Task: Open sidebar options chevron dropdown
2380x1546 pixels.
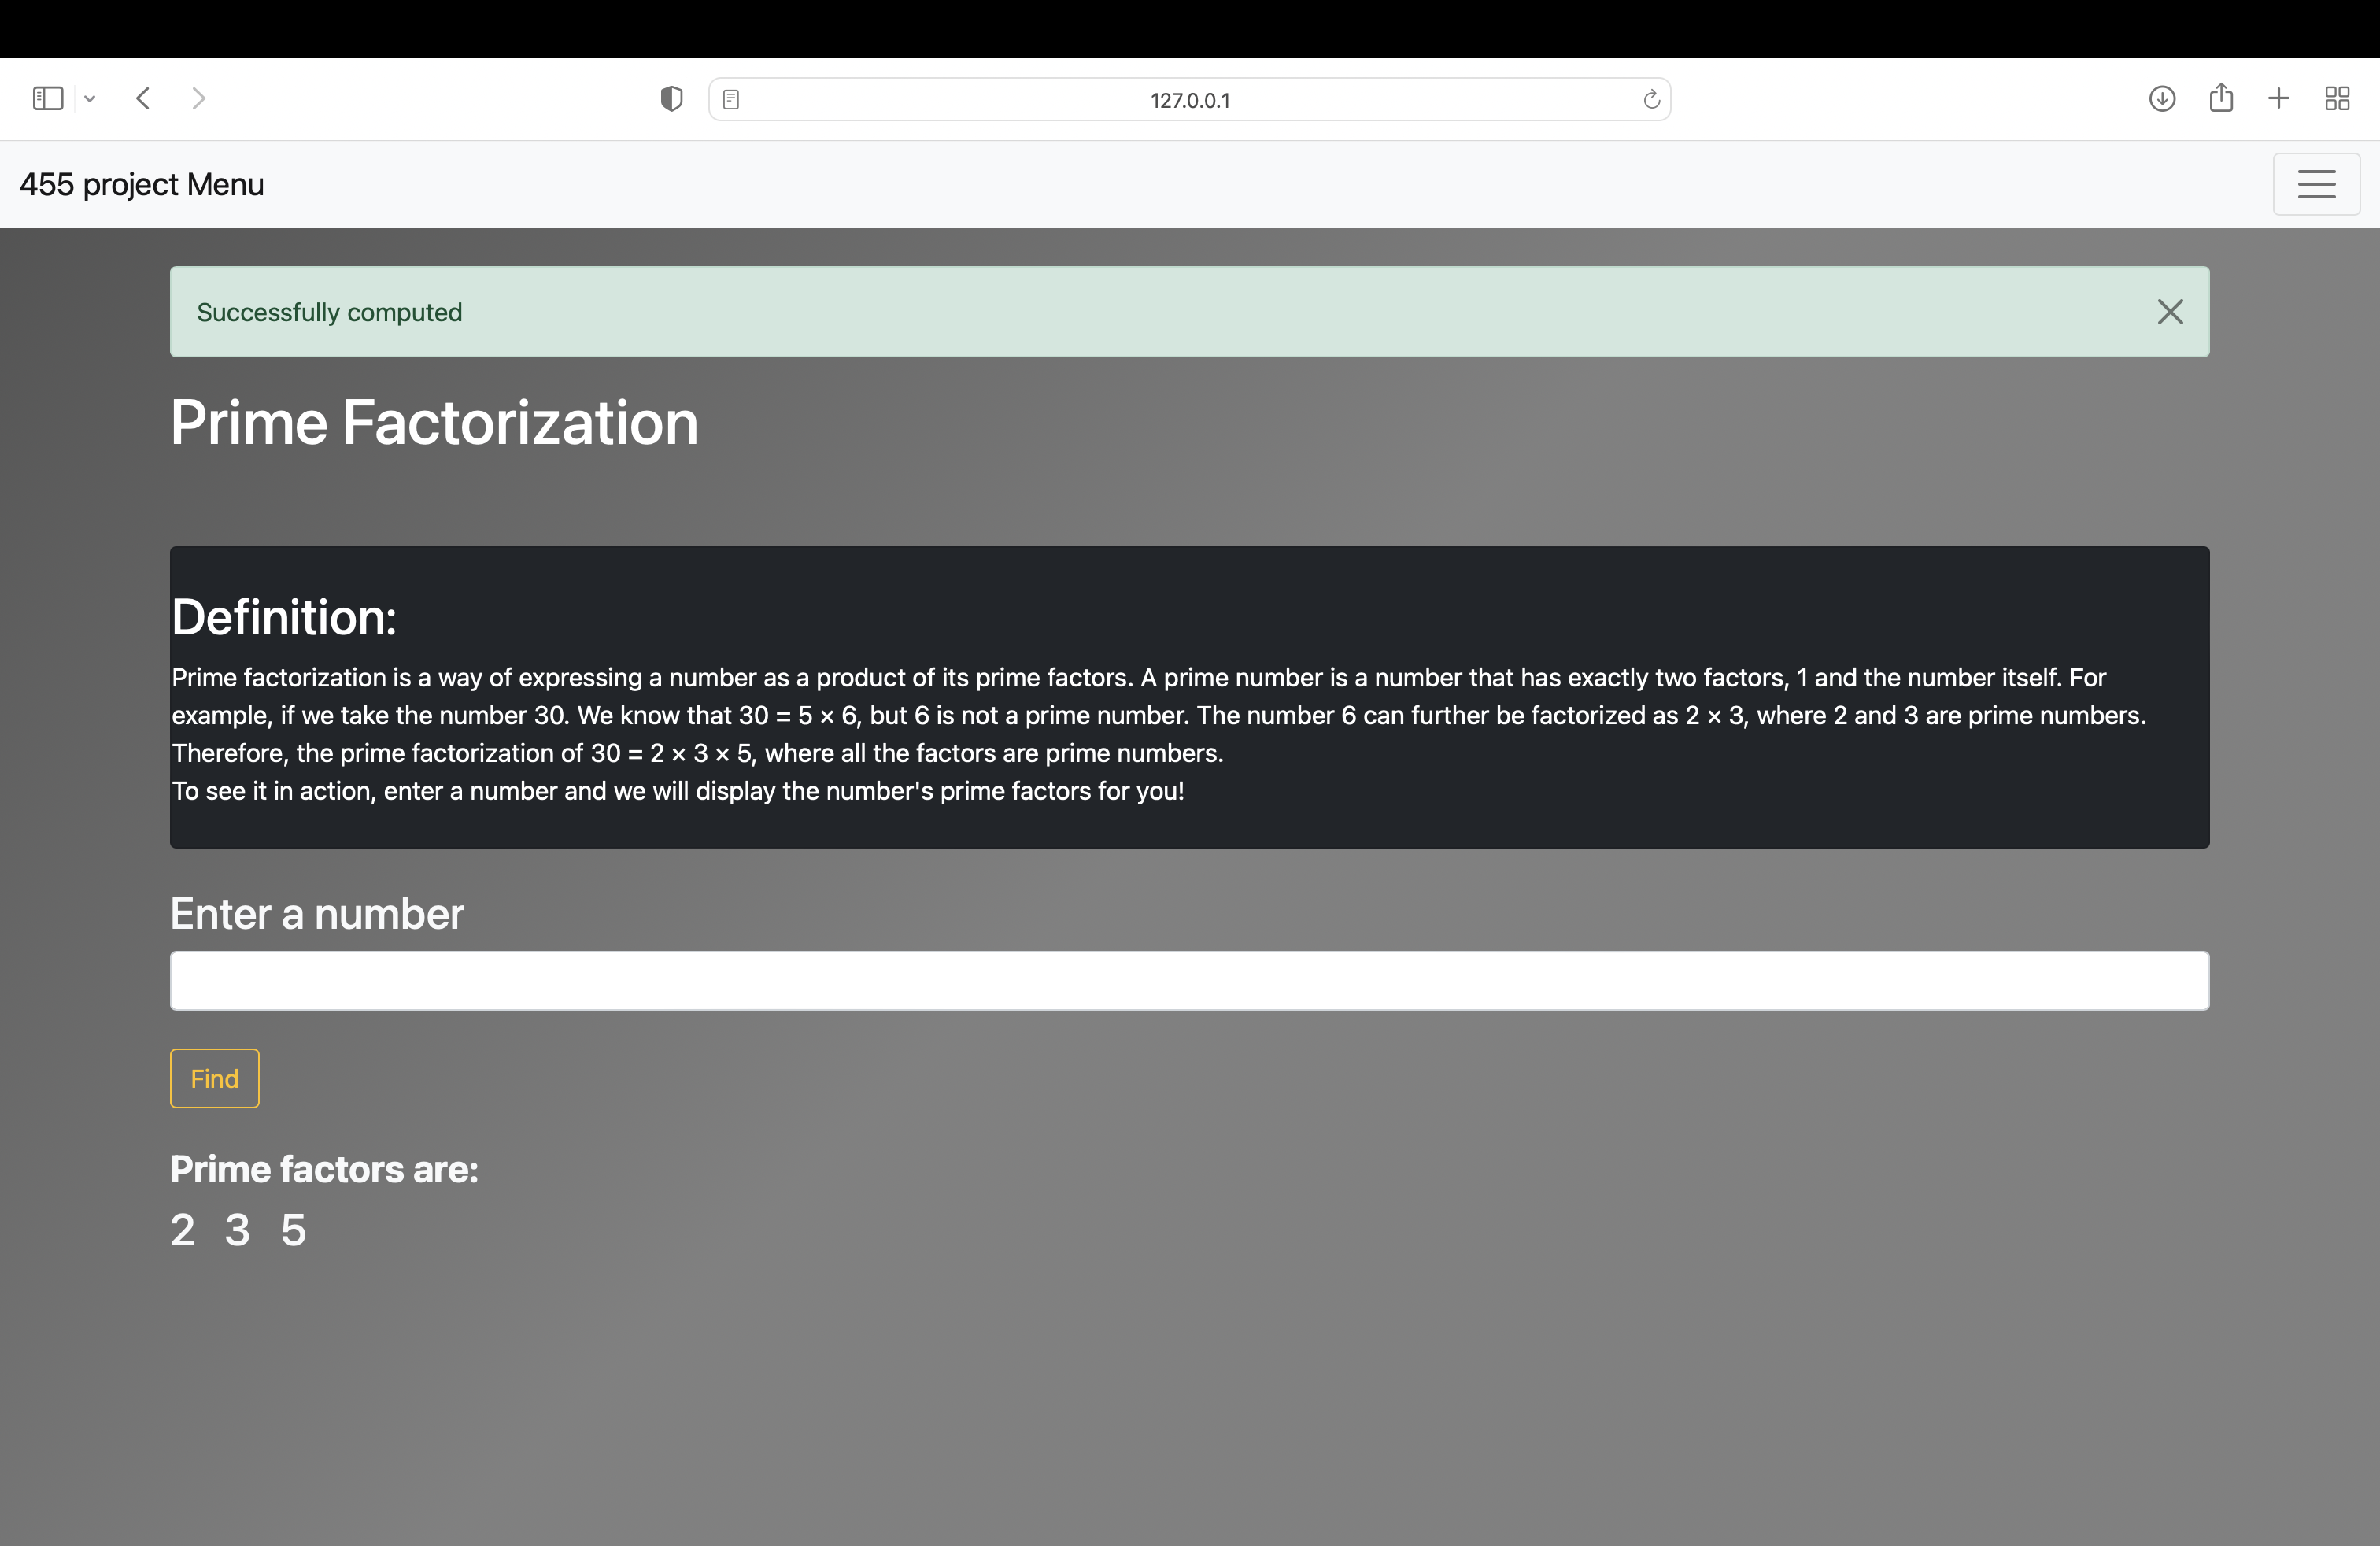Action: [90, 98]
